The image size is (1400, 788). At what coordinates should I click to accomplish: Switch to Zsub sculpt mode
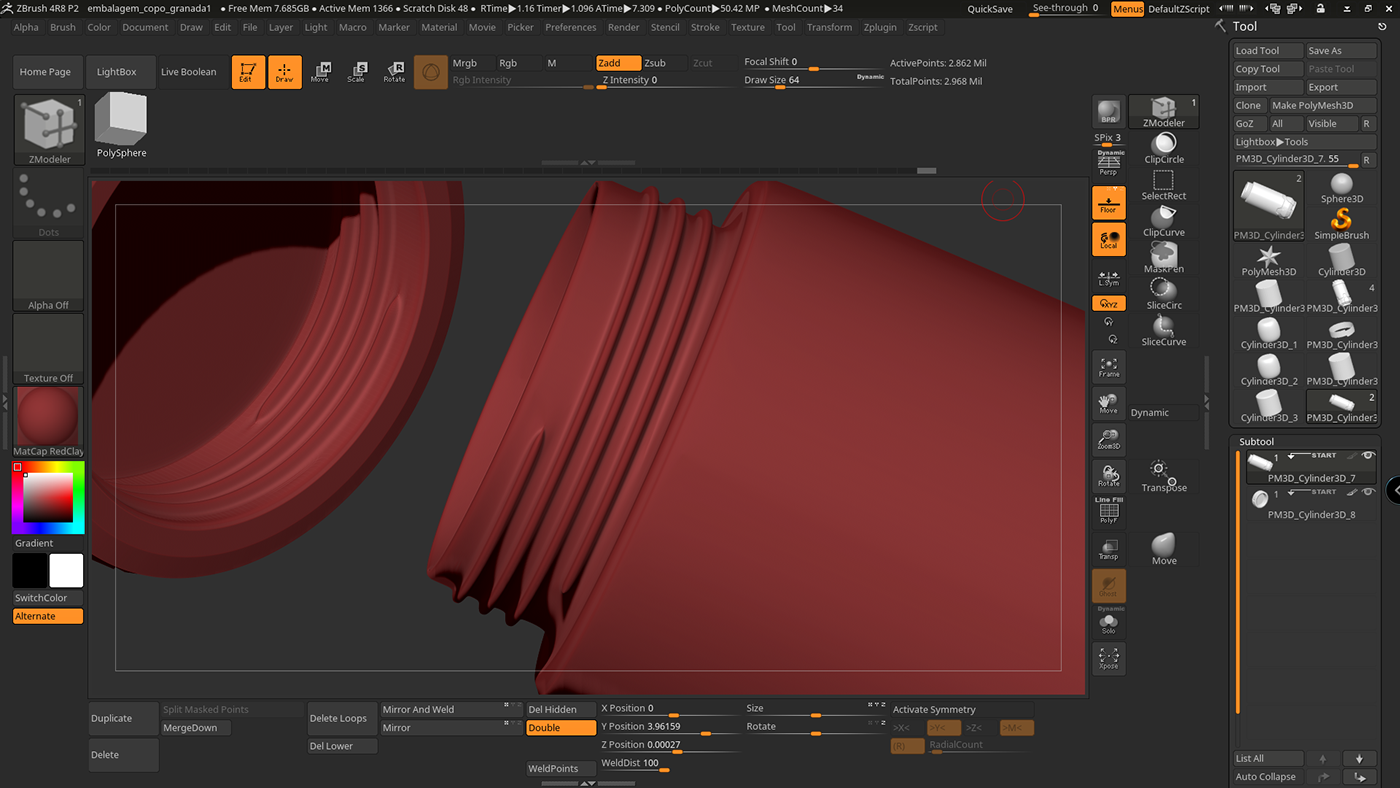click(656, 63)
